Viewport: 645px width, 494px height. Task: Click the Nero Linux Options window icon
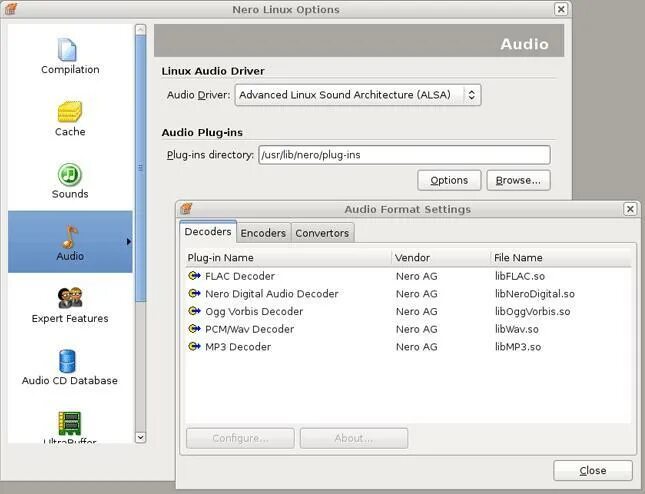[x=11, y=9]
